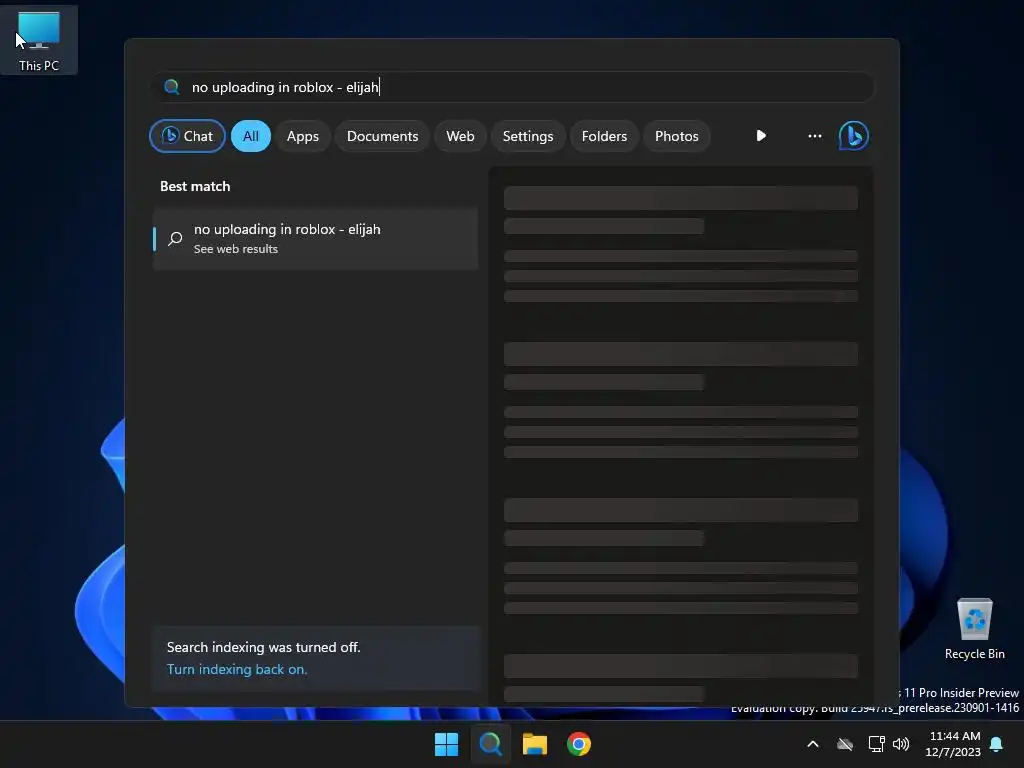
Task: Open the Bing Chat filter button
Action: (x=187, y=136)
